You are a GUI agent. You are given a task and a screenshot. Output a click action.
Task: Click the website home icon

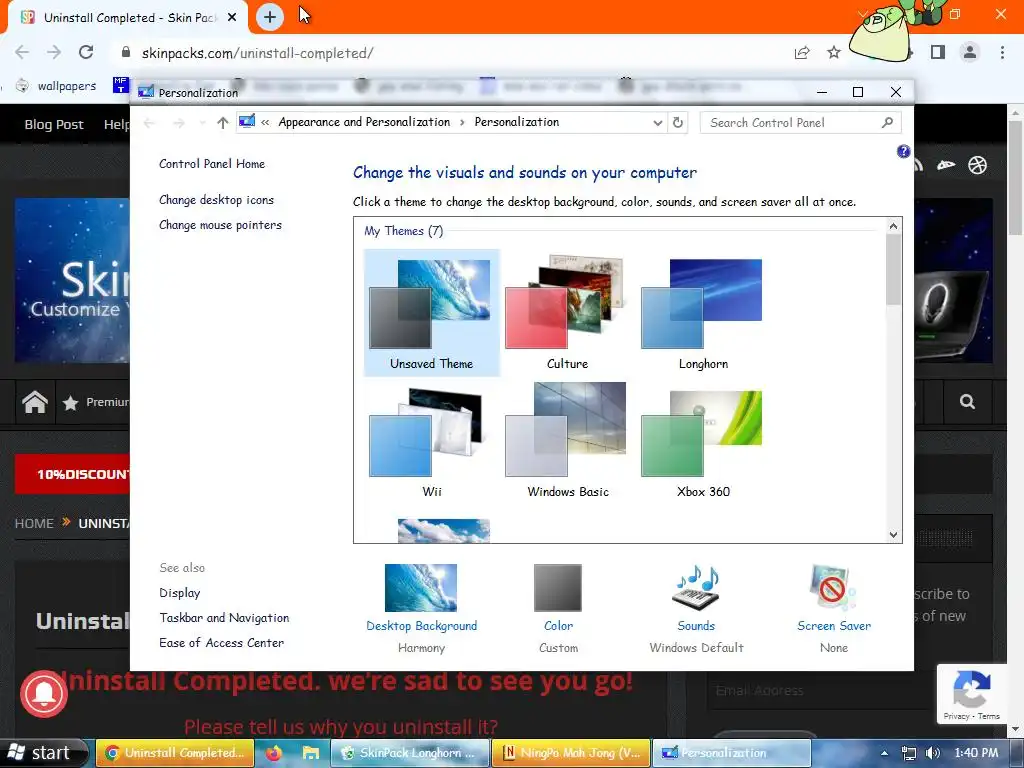click(x=35, y=402)
